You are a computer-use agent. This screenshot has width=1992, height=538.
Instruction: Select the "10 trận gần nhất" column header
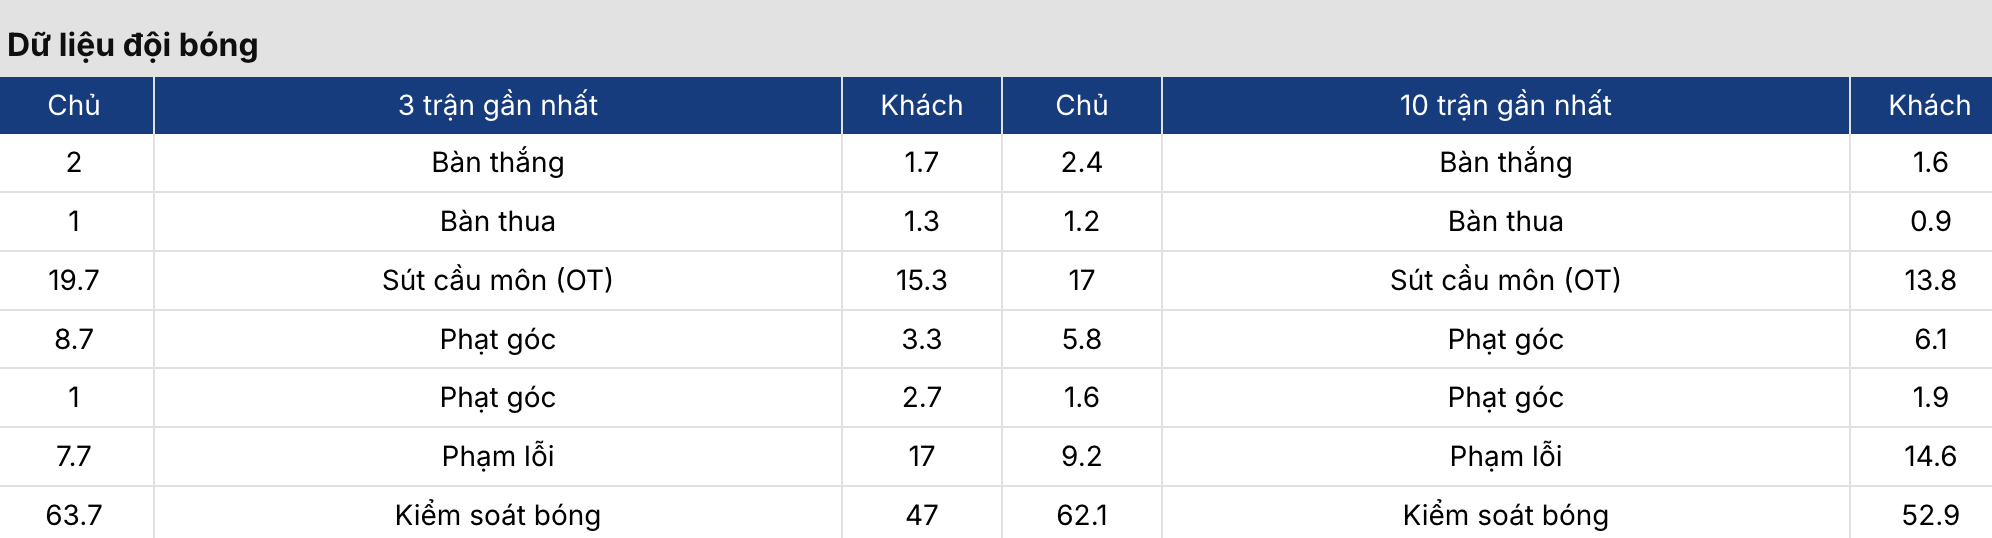[x=1505, y=105]
